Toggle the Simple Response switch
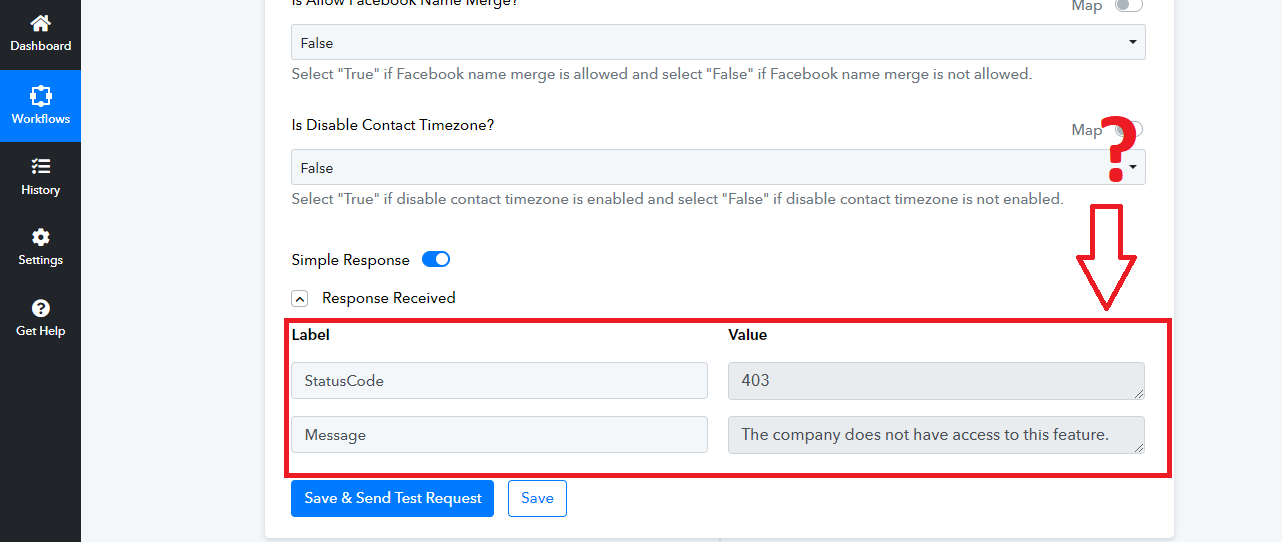 click(436, 260)
